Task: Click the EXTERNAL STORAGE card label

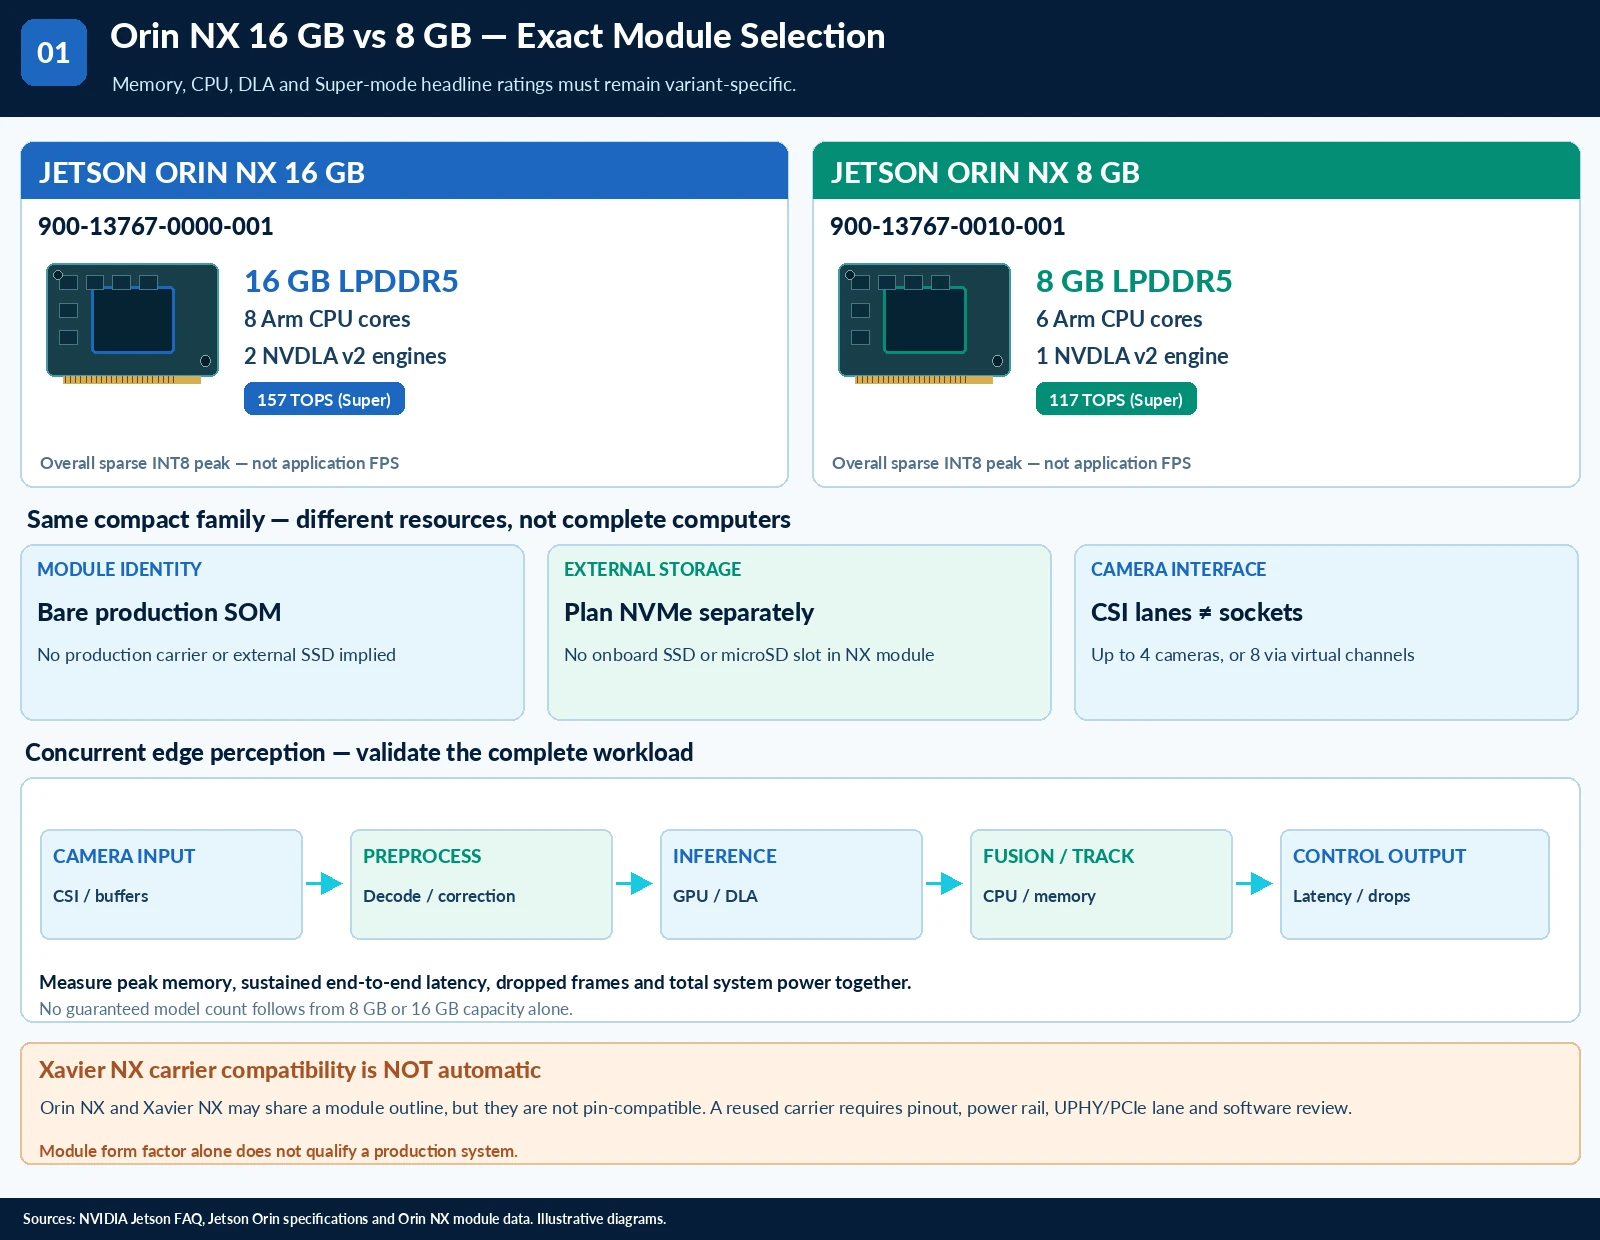Action: point(653,569)
